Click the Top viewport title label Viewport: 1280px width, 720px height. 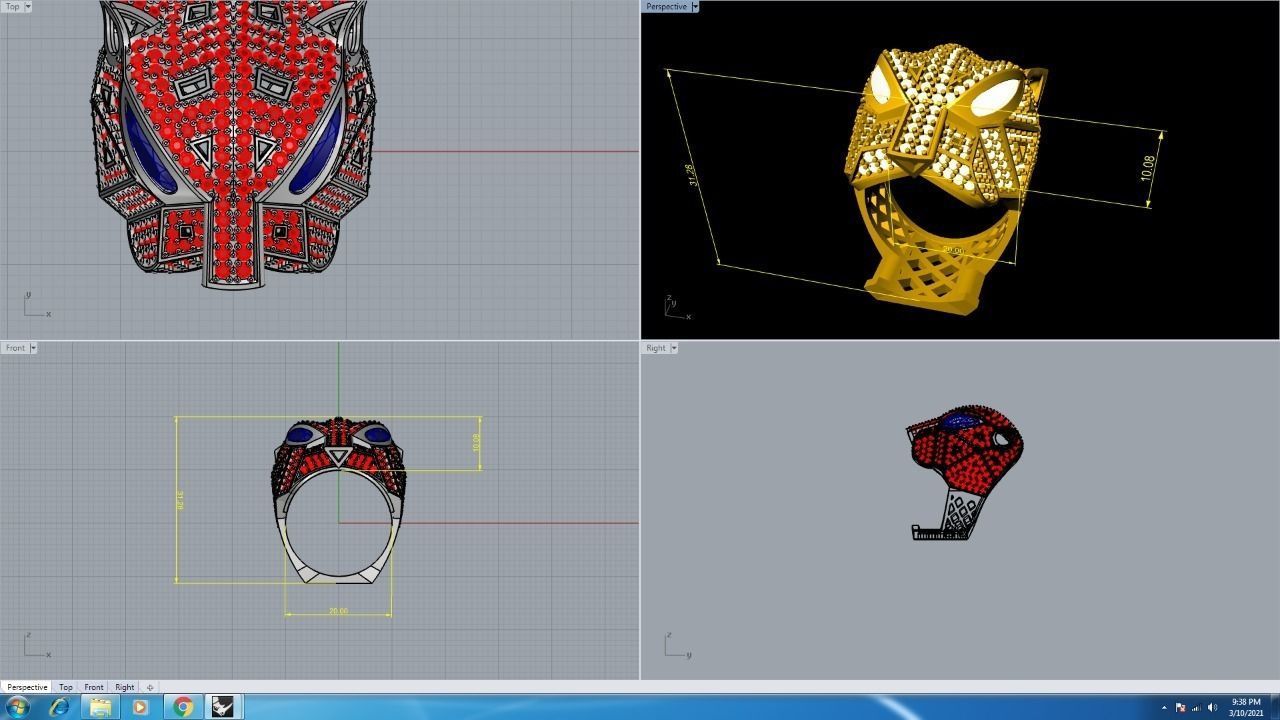pyautogui.click(x=12, y=6)
